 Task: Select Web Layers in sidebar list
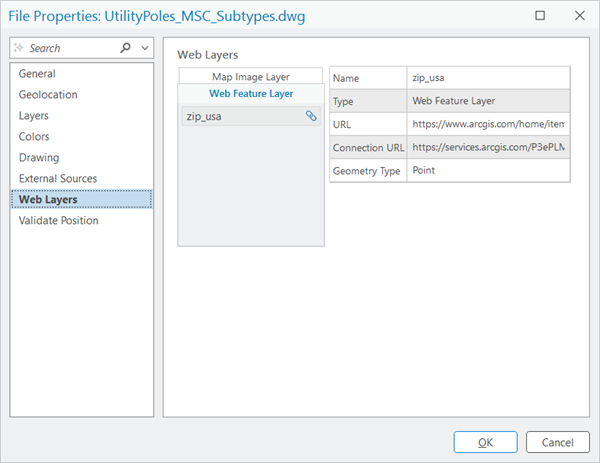pyautogui.click(x=48, y=200)
